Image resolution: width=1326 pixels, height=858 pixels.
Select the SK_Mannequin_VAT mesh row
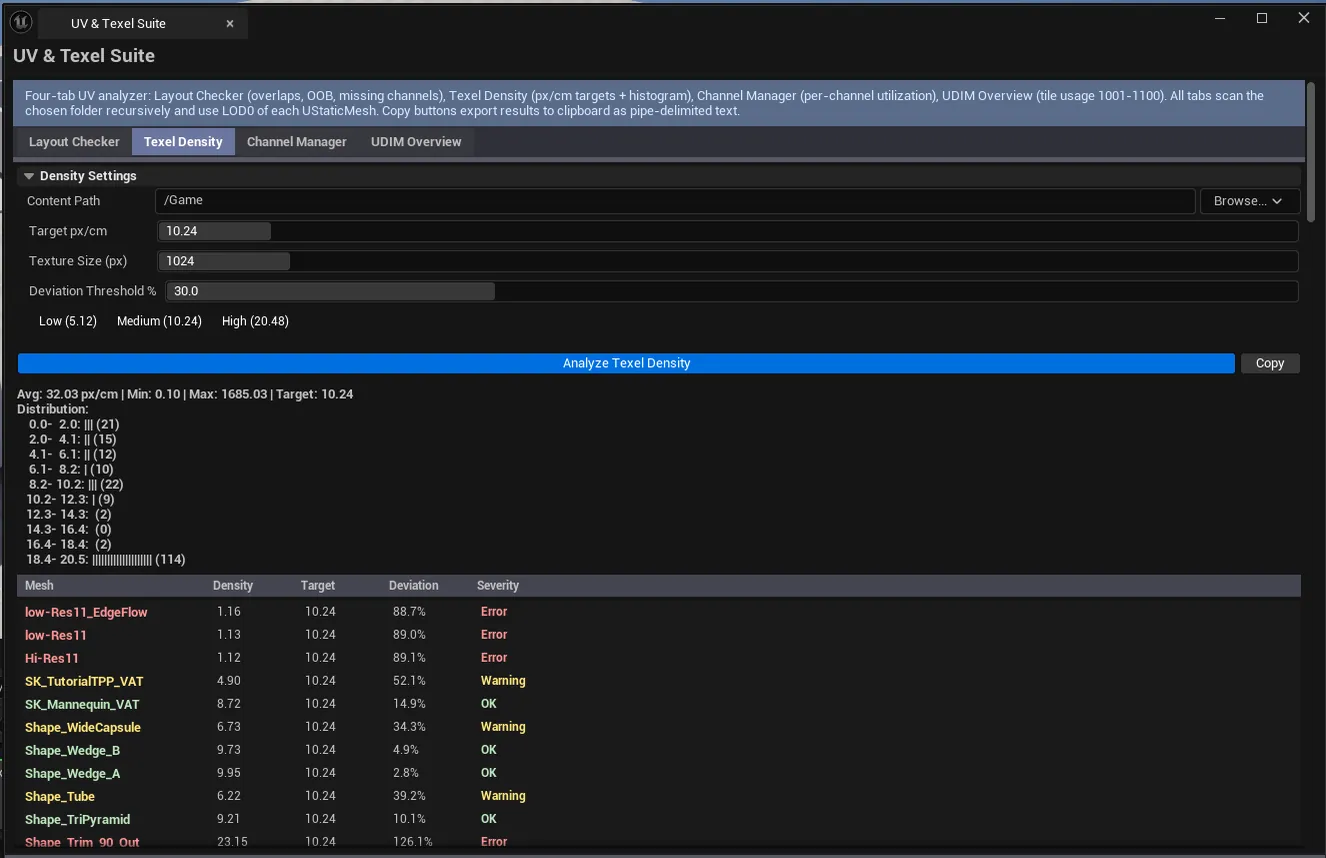click(659, 704)
